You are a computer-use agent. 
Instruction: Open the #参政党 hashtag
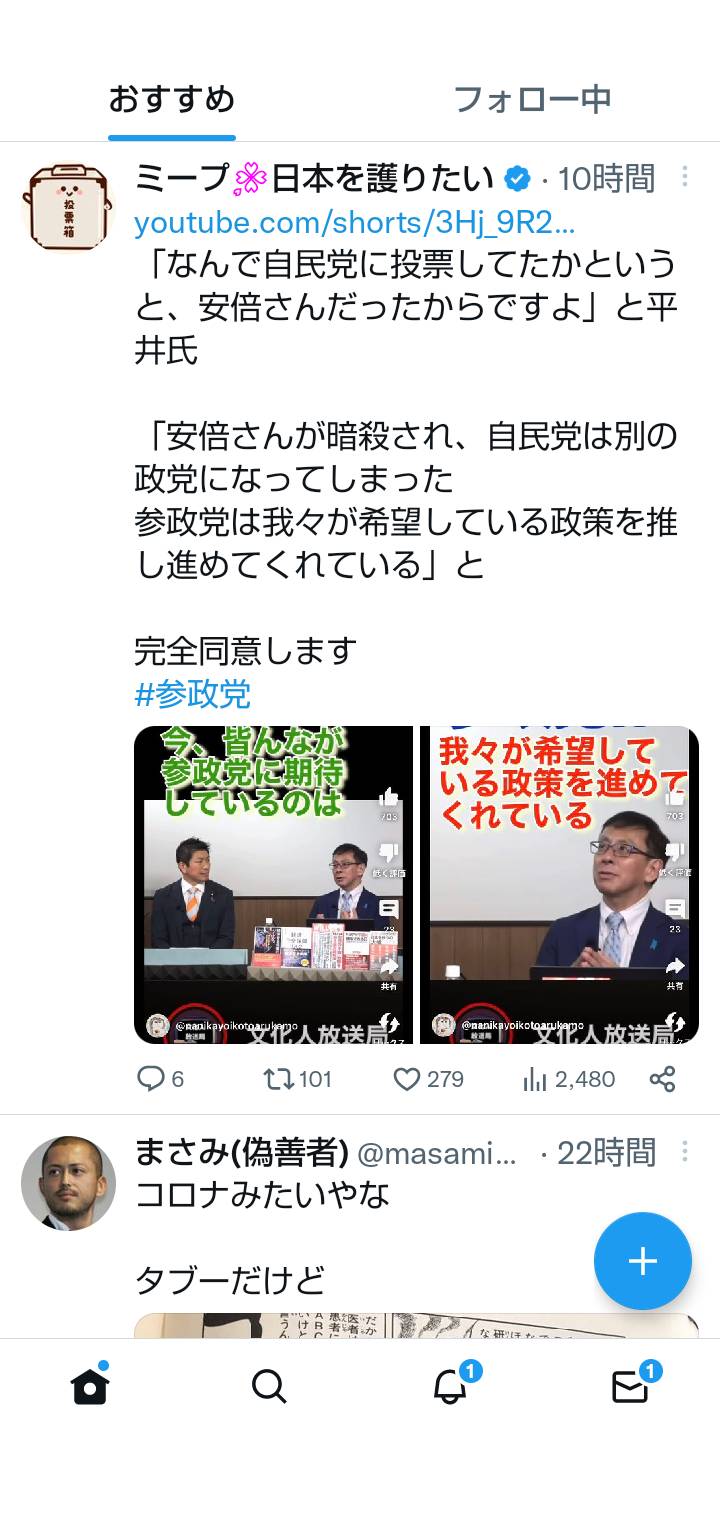(192, 694)
